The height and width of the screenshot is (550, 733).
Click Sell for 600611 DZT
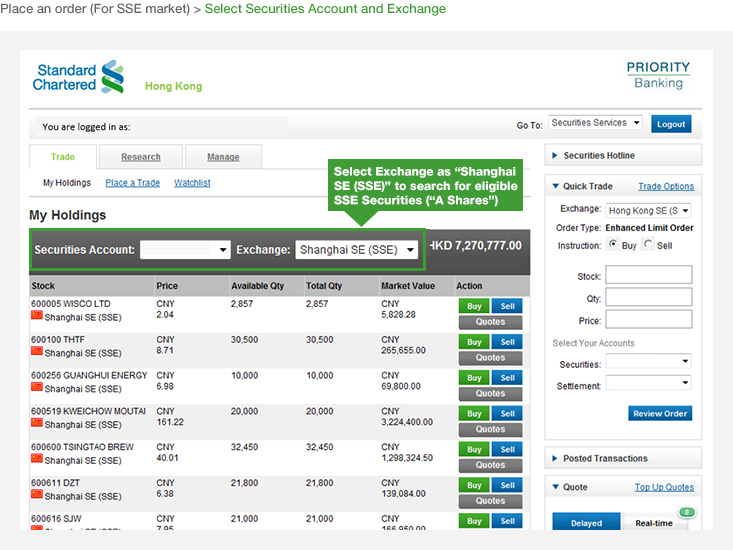(x=507, y=485)
